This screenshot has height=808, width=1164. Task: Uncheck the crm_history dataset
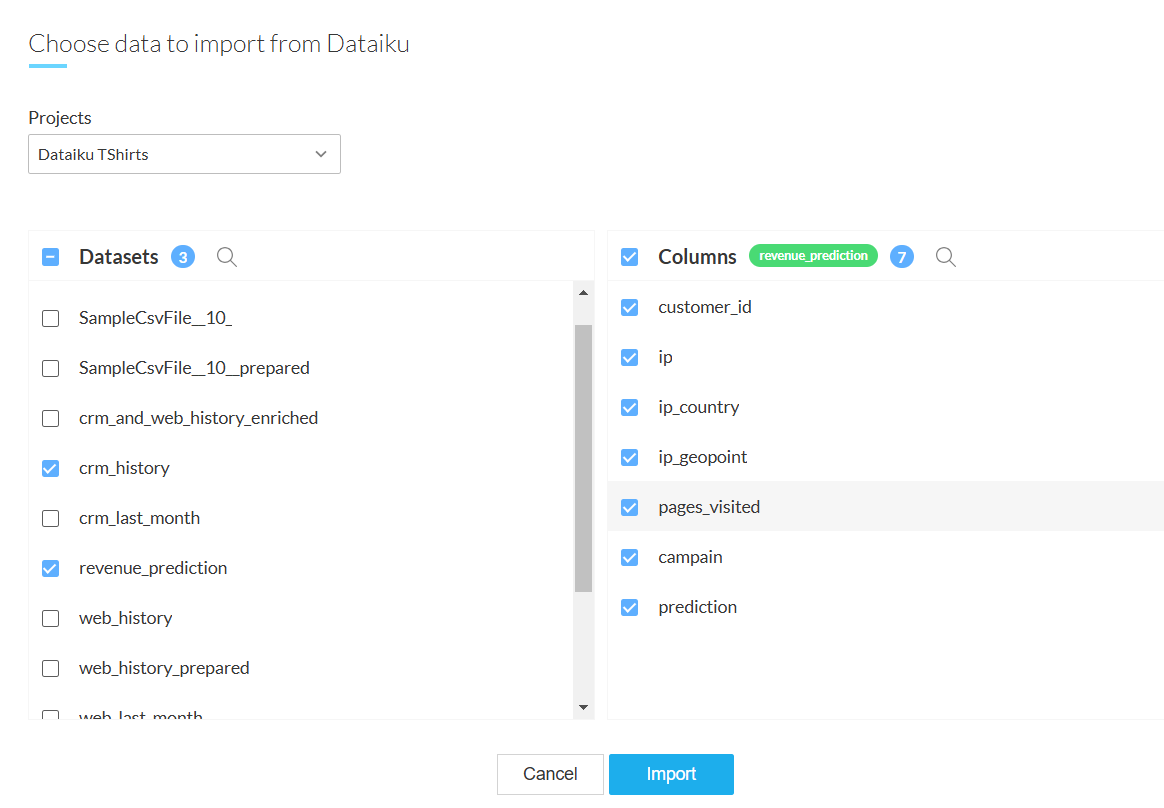coord(50,468)
